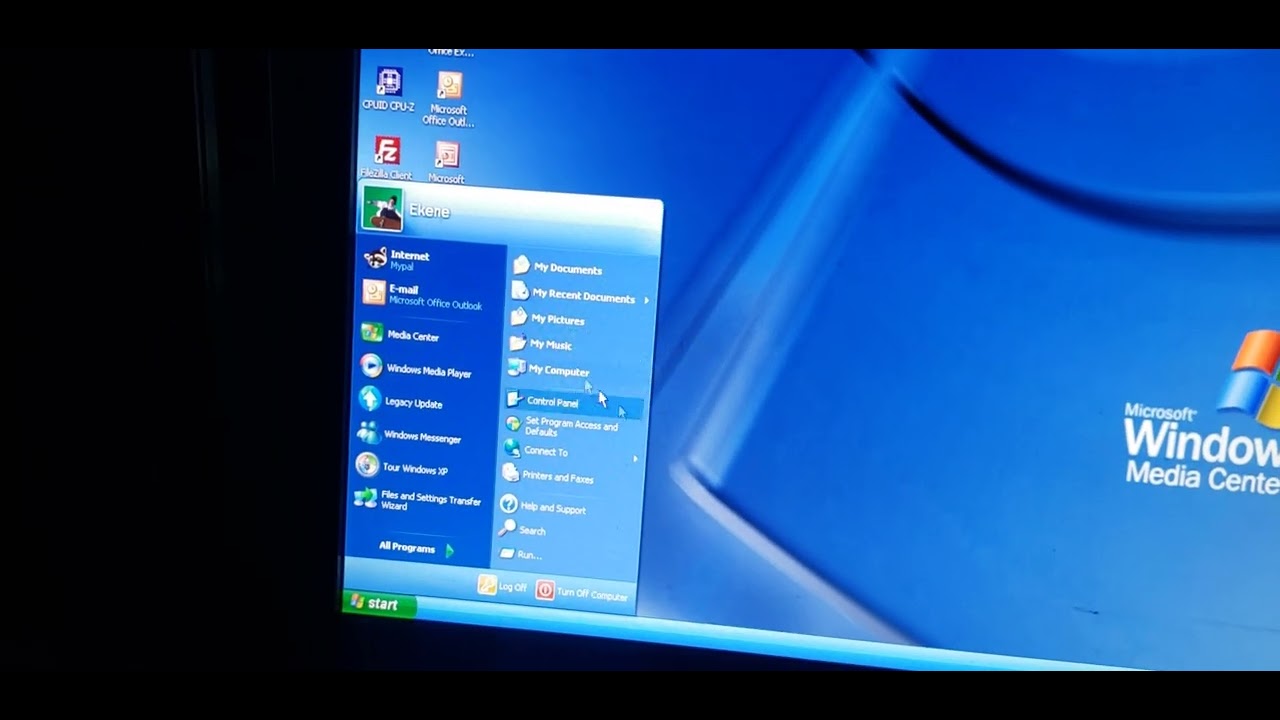Click the My Music folder icon
The height and width of the screenshot is (720, 1280).
click(x=517, y=343)
